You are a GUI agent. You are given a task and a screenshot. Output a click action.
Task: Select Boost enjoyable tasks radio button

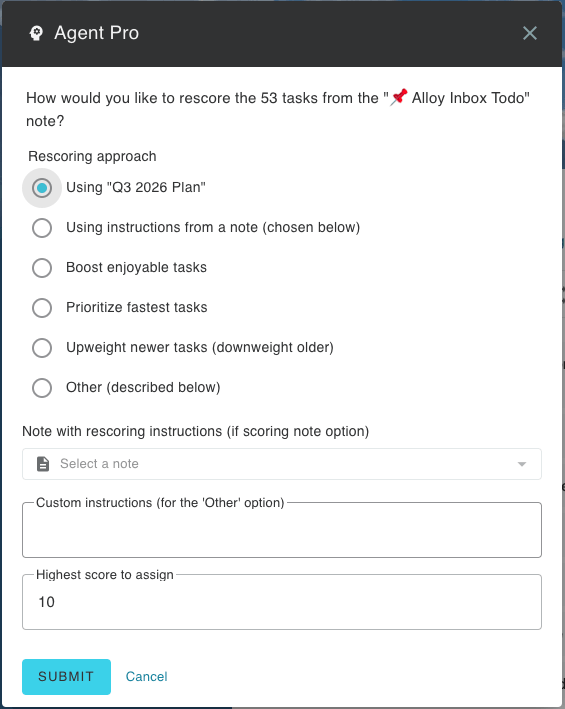[x=42, y=268]
